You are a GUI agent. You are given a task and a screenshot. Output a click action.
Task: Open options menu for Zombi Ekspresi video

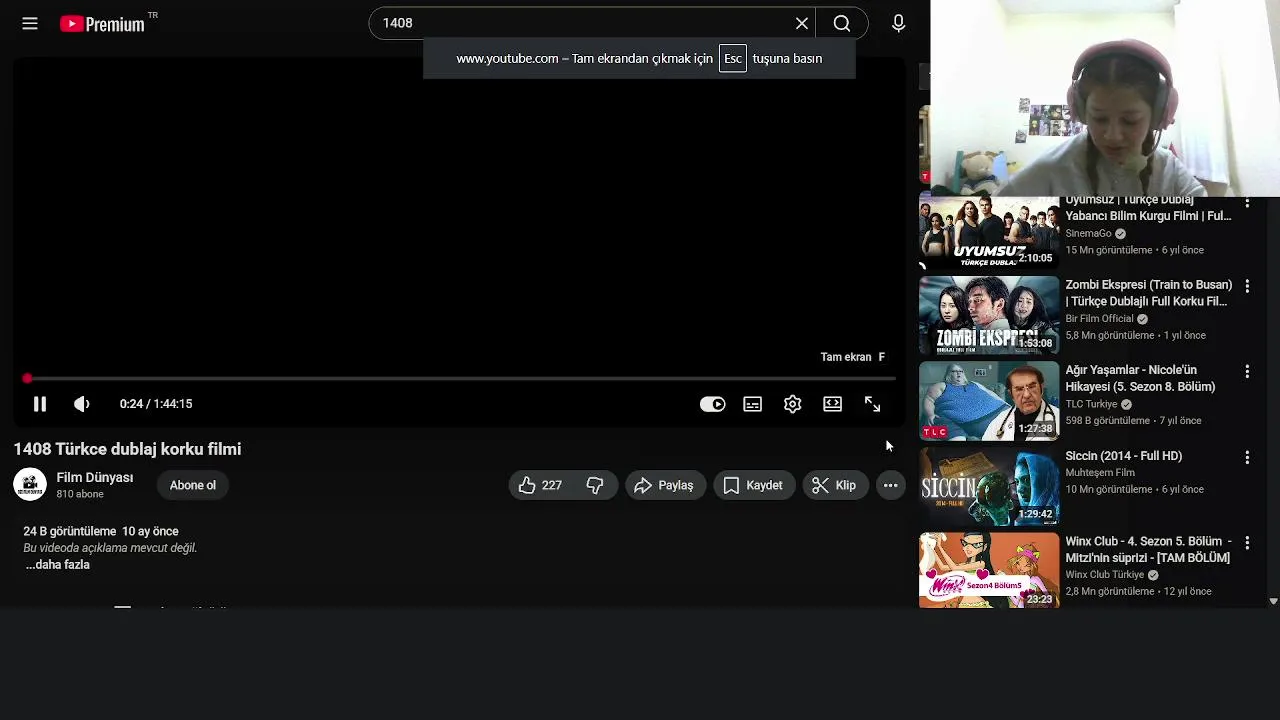(1247, 286)
